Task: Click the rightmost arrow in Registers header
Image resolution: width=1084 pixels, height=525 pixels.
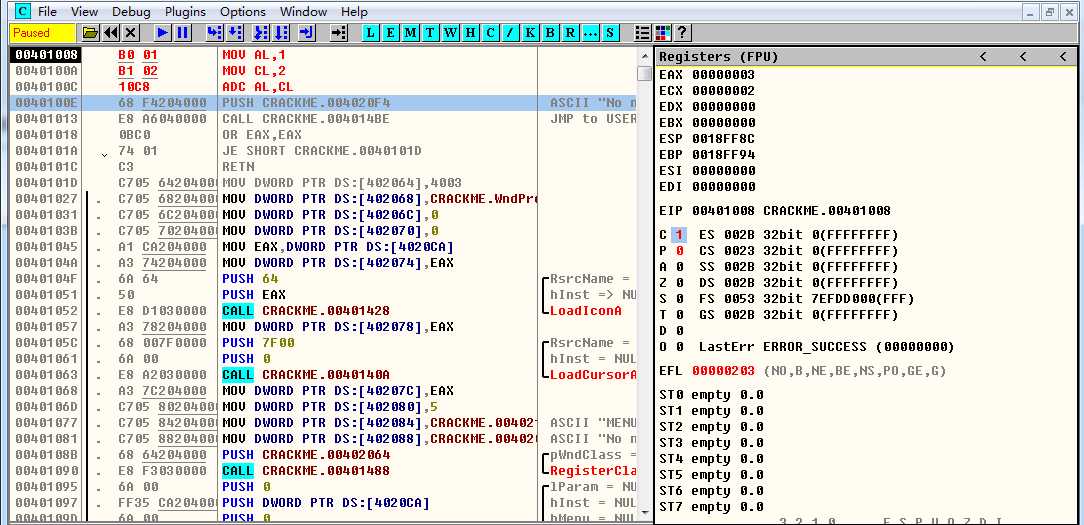Action: click(1062, 57)
